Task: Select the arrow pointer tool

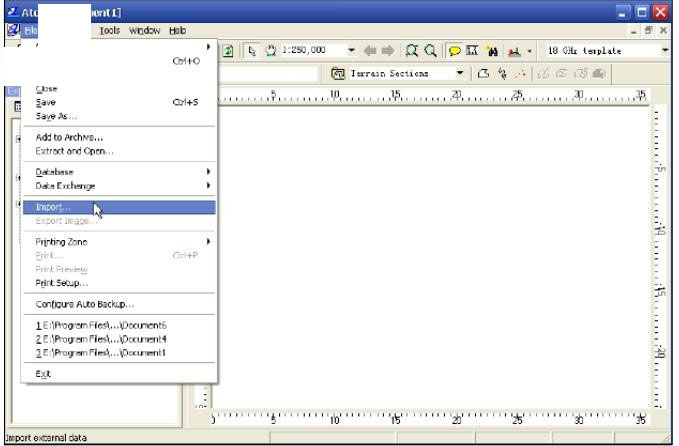Action: tap(251, 51)
